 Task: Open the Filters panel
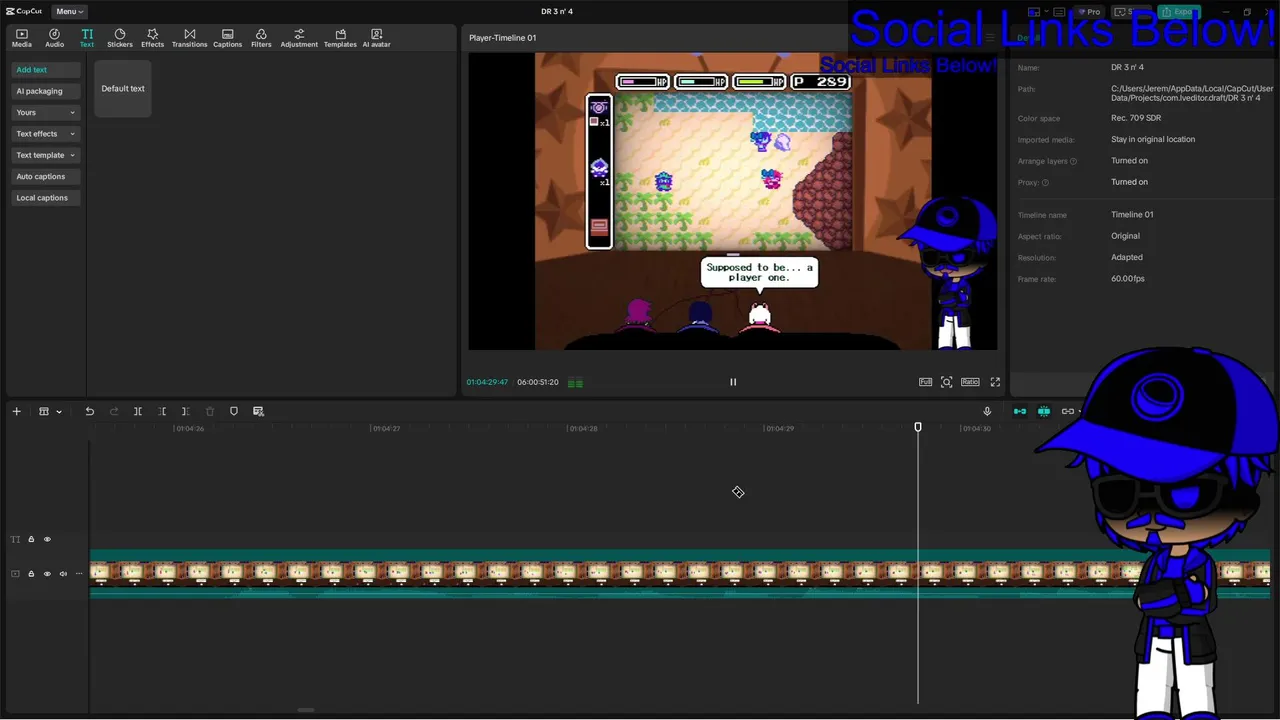tap(261, 38)
